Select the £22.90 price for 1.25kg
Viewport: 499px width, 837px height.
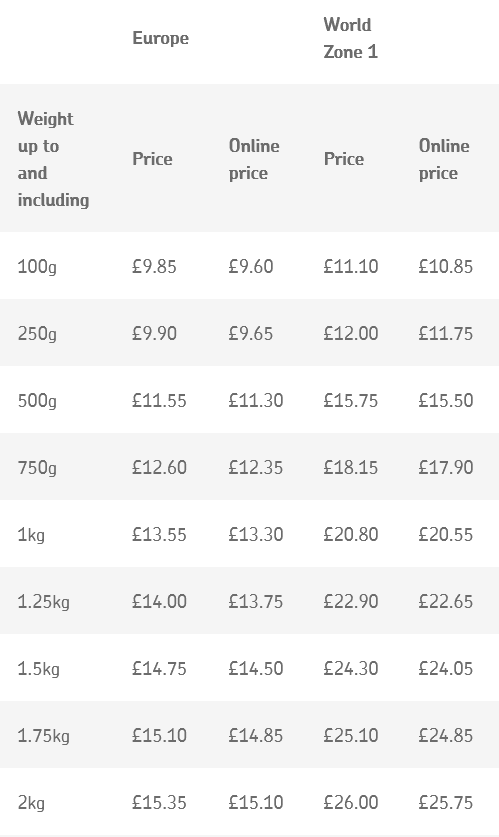tap(351, 602)
